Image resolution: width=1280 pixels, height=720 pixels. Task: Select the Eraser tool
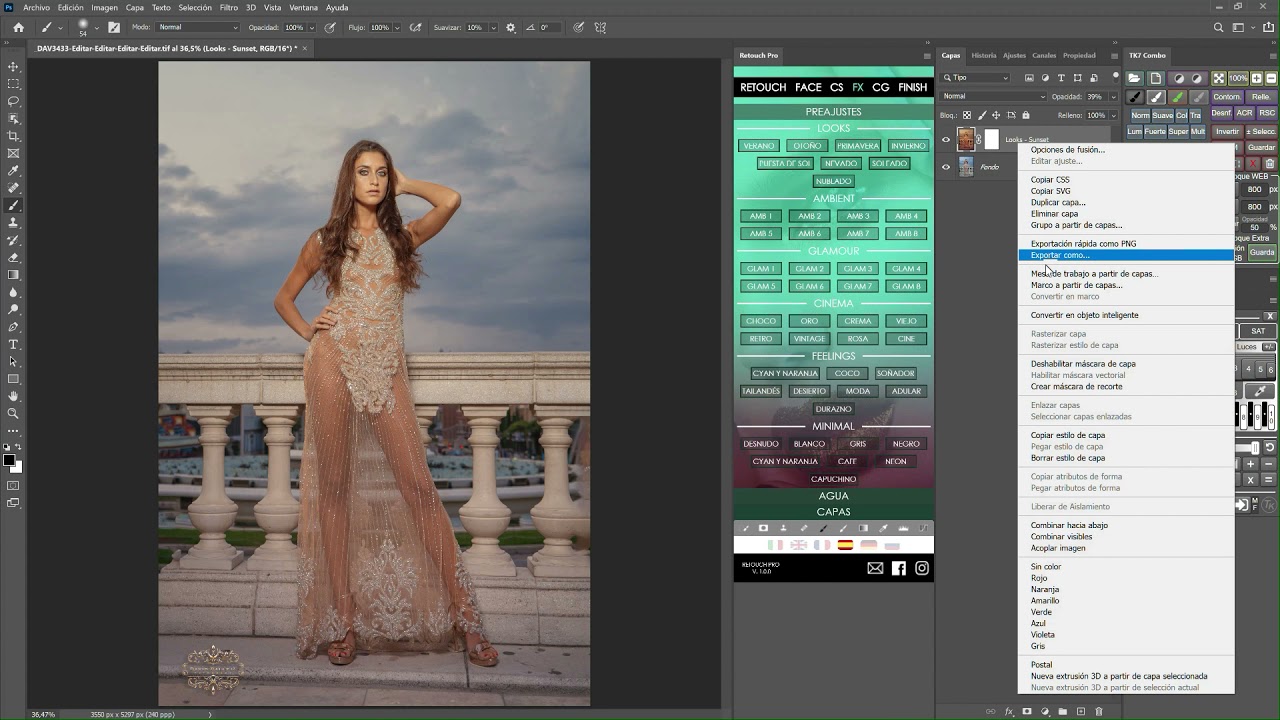[x=13, y=257]
